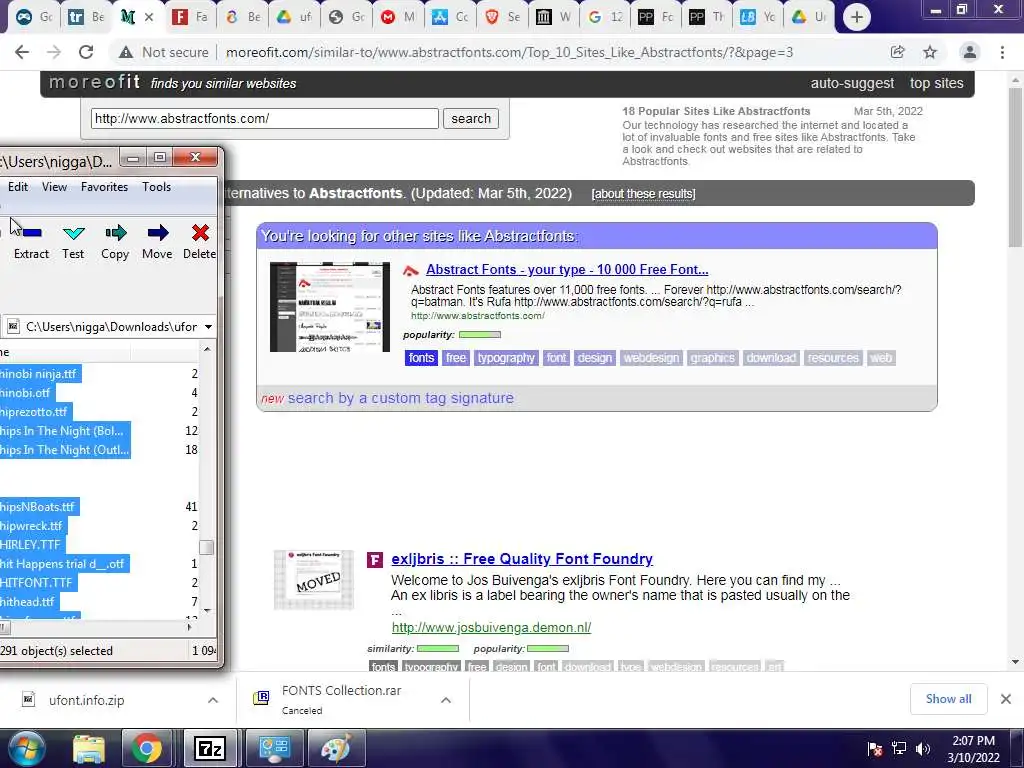Open the 7-Zip Favorites menu
The height and width of the screenshot is (768, 1024).
click(104, 187)
